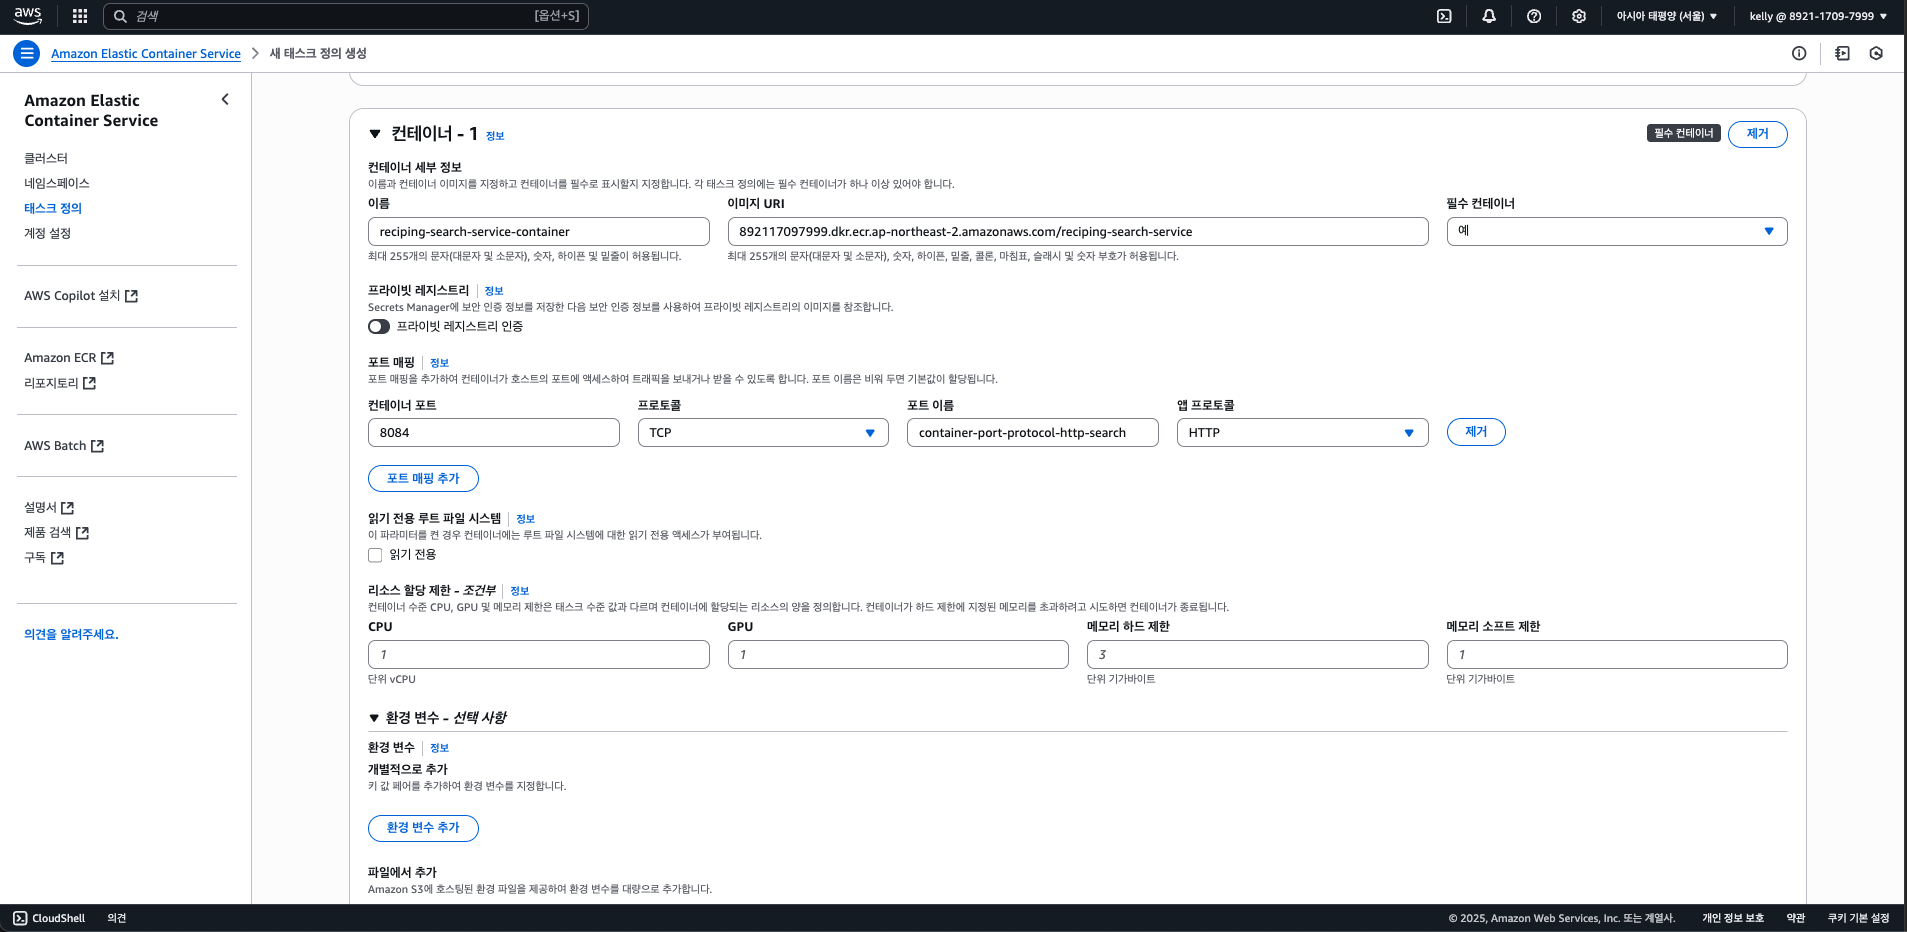Screen dimensions: 1907x932
Task: Open 약관 footer link
Action: pos(1796,918)
